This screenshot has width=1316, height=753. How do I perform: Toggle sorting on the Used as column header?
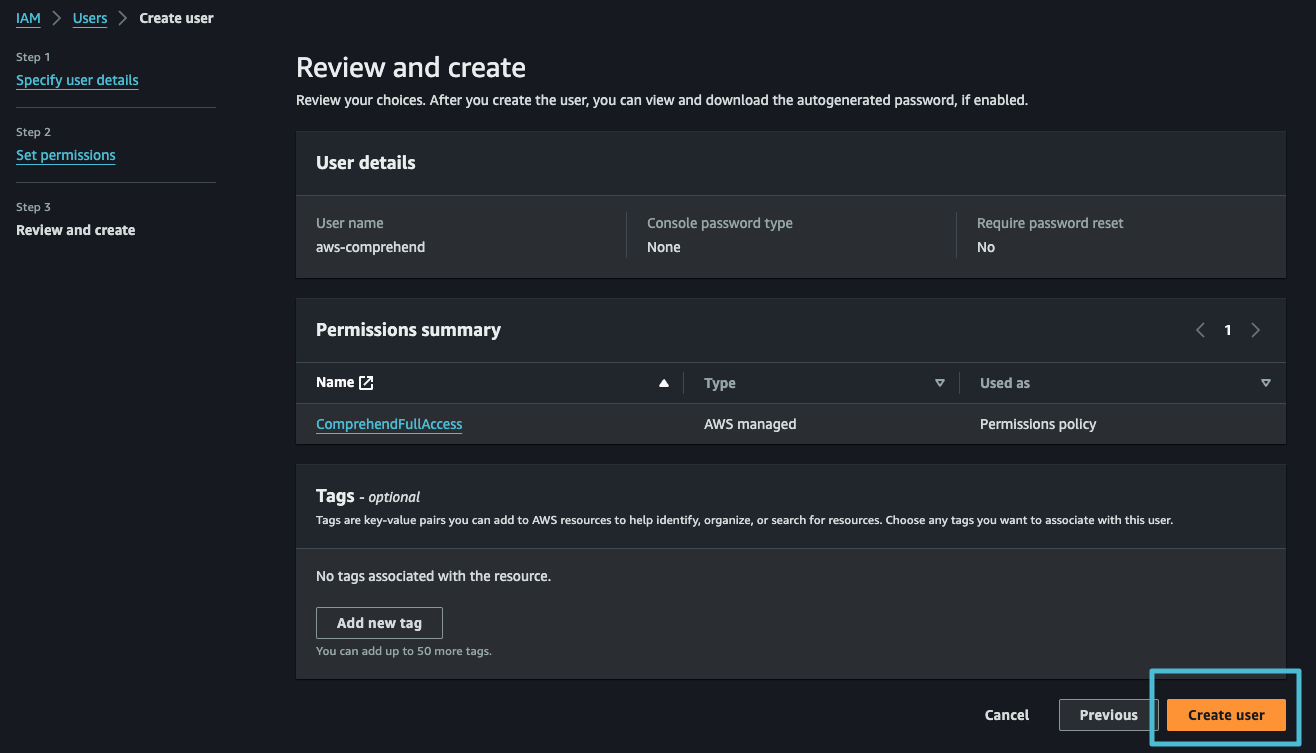pyautogui.click(x=1004, y=382)
